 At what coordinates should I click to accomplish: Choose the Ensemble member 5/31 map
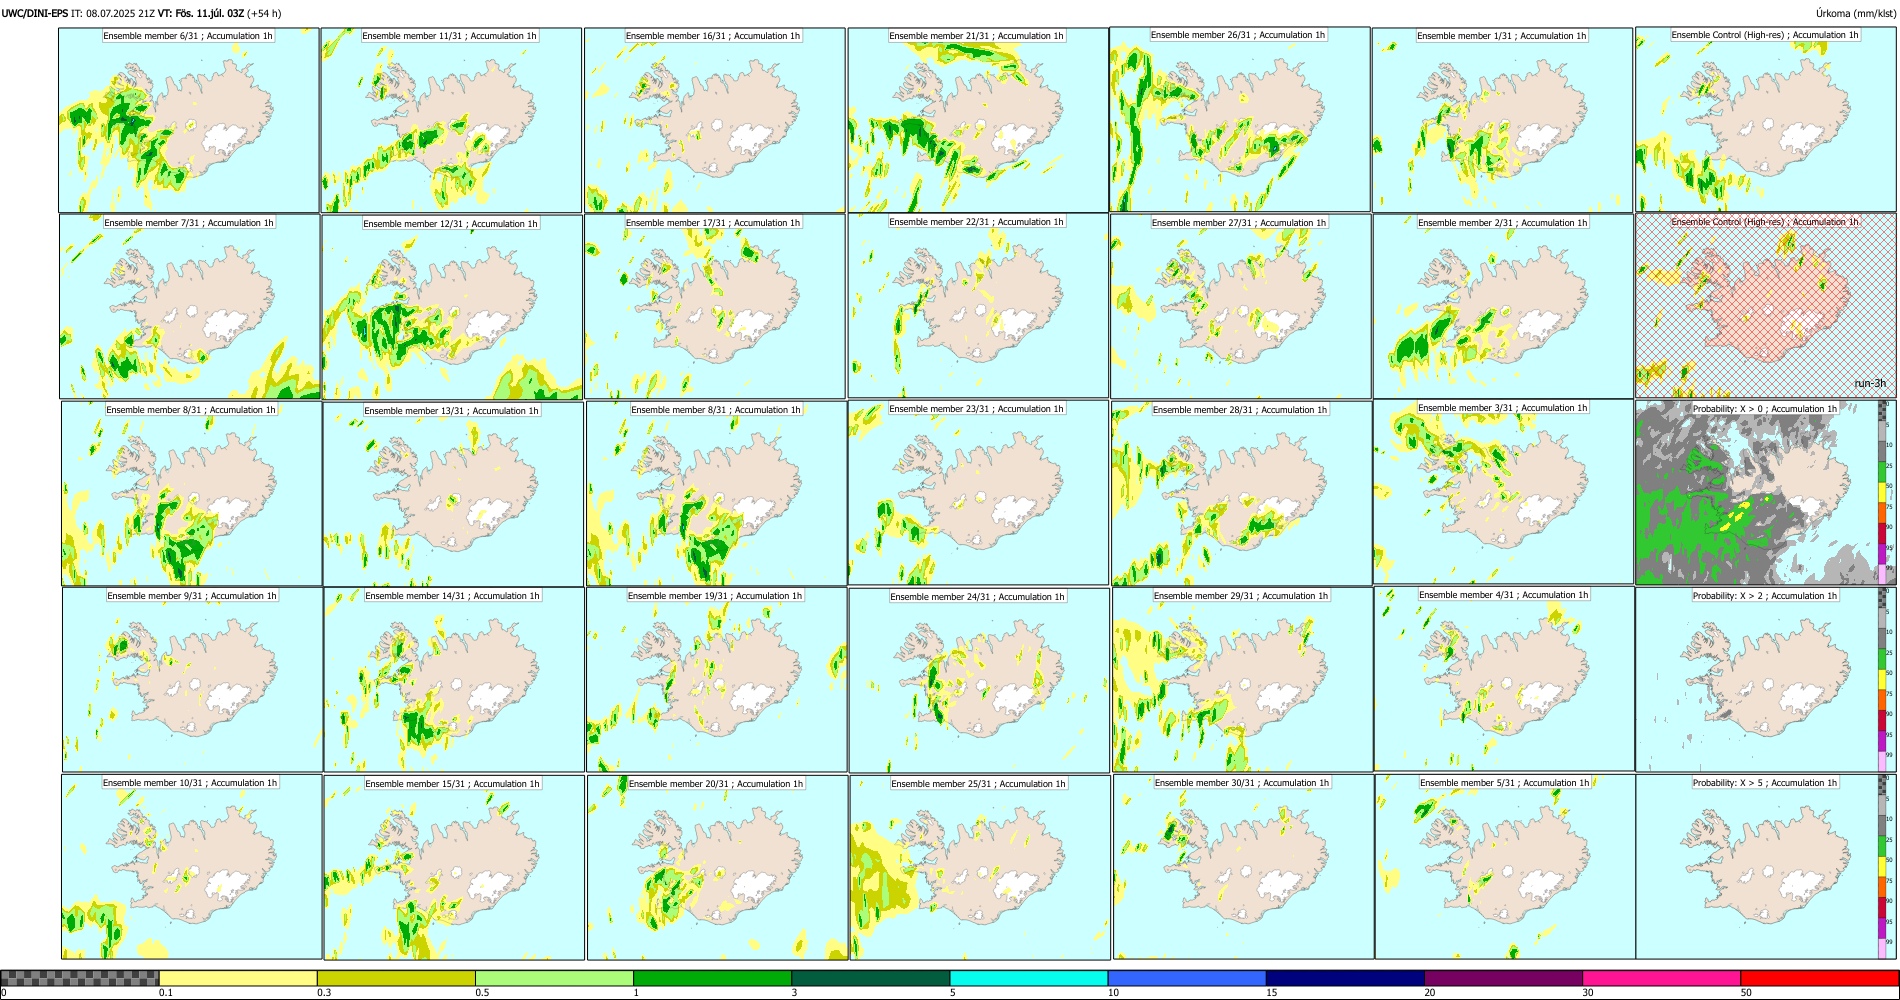(1505, 867)
